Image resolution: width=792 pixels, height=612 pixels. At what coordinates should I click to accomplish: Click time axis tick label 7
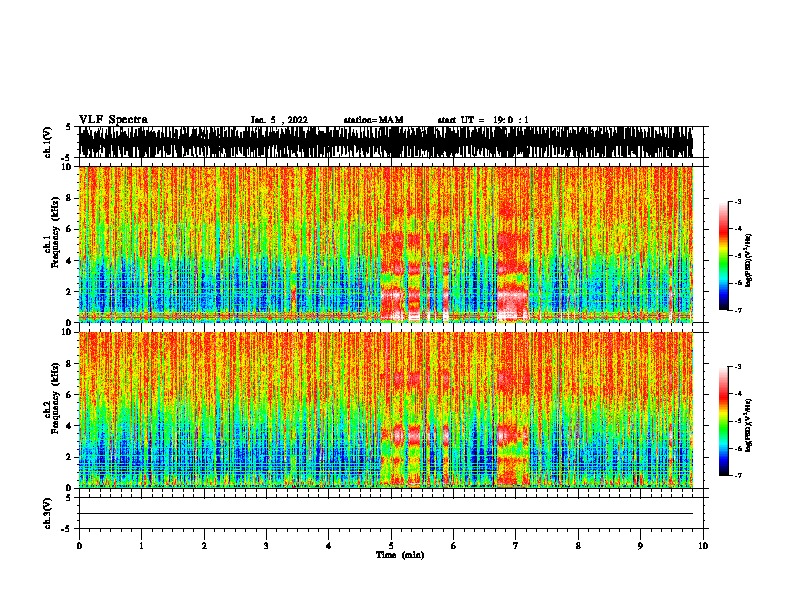[516, 546]
